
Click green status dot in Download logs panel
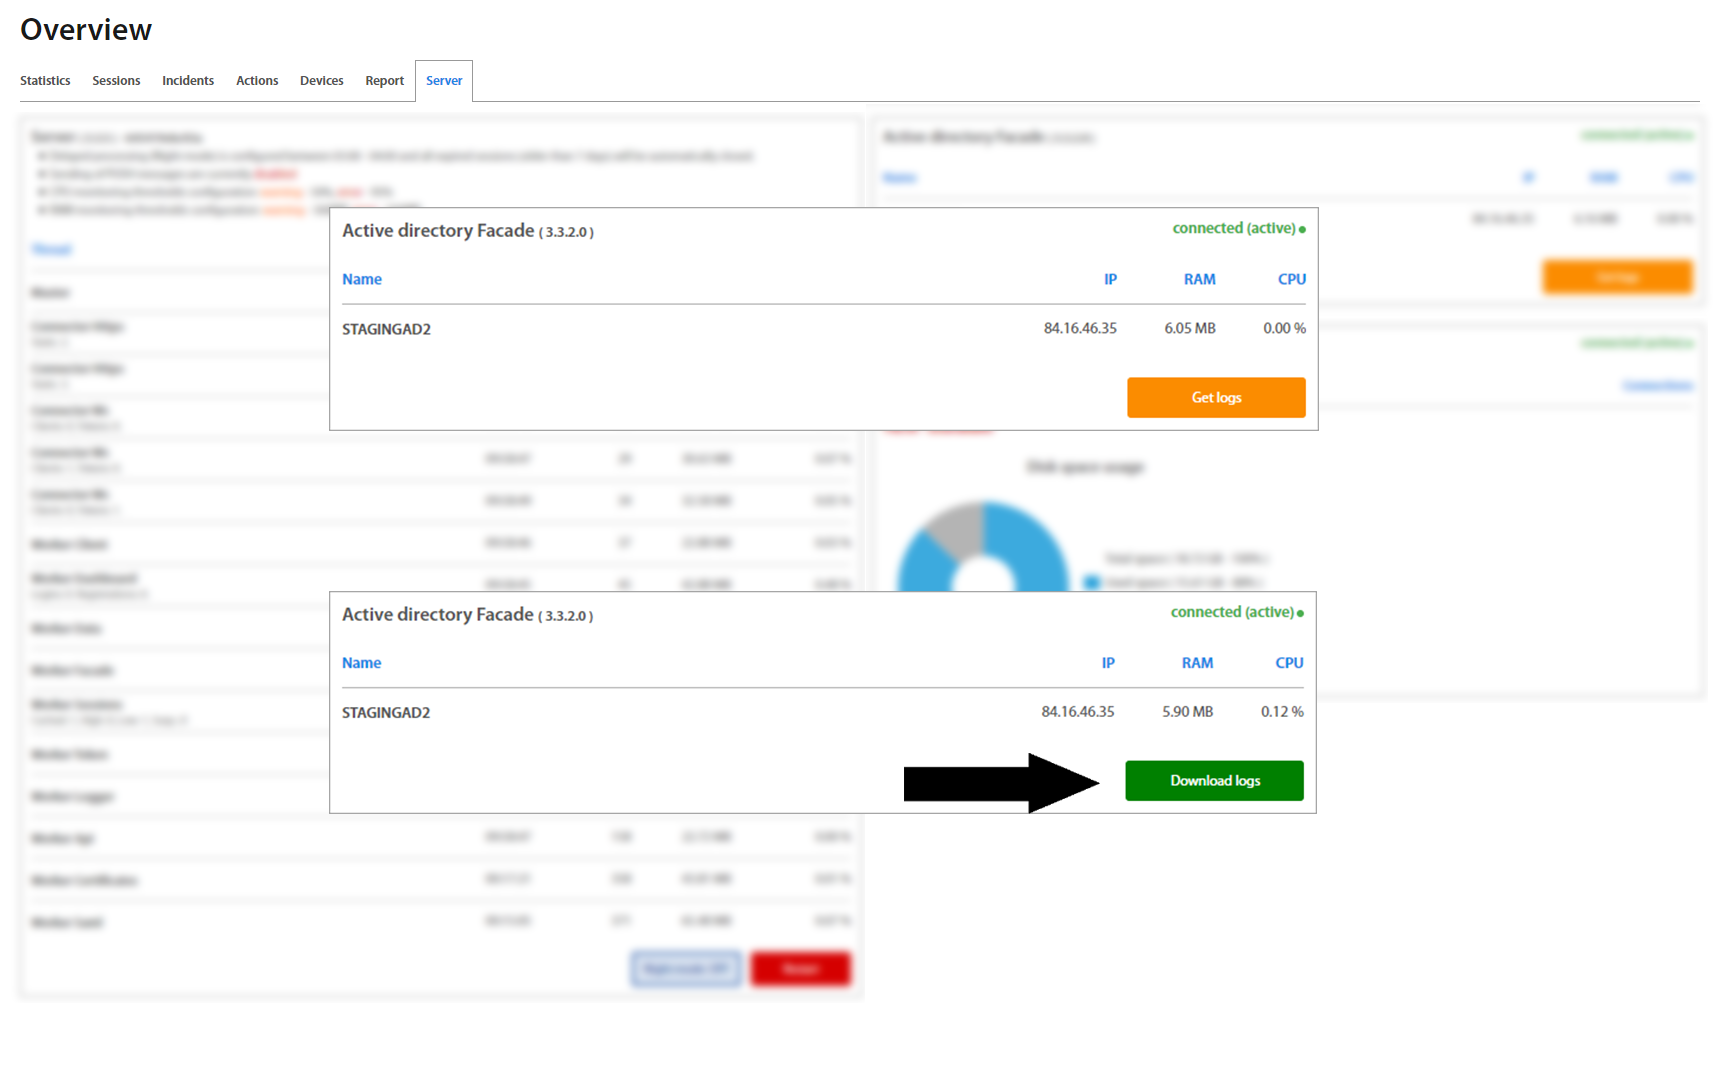[x=1300, y=614]
